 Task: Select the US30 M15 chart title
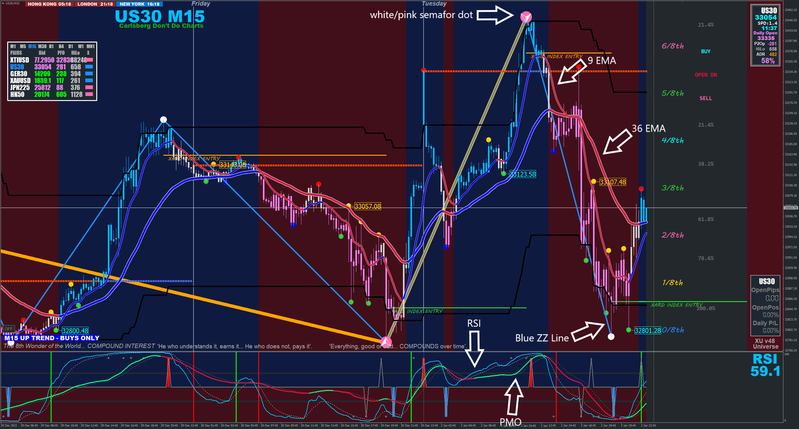[160, 16]
